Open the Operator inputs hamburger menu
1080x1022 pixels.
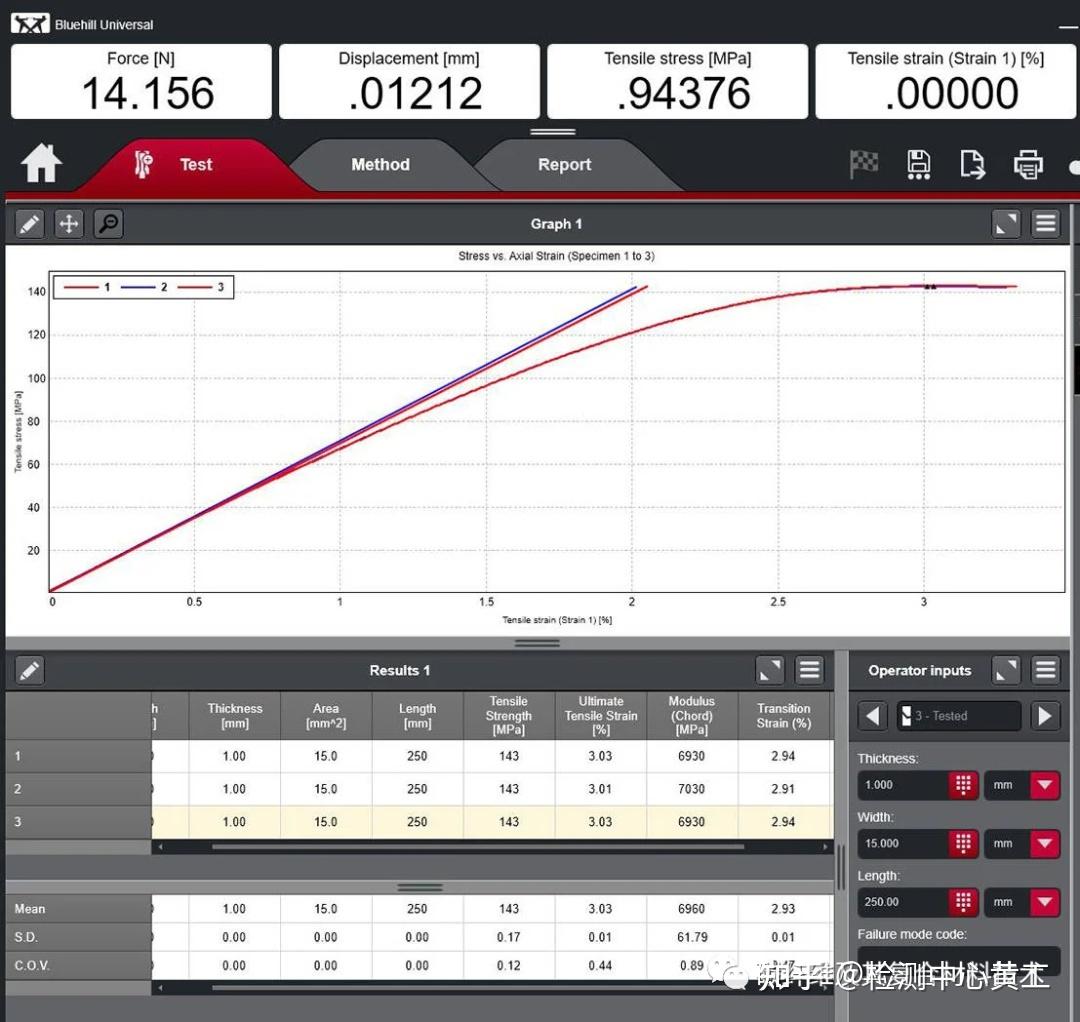point(1046,670)
